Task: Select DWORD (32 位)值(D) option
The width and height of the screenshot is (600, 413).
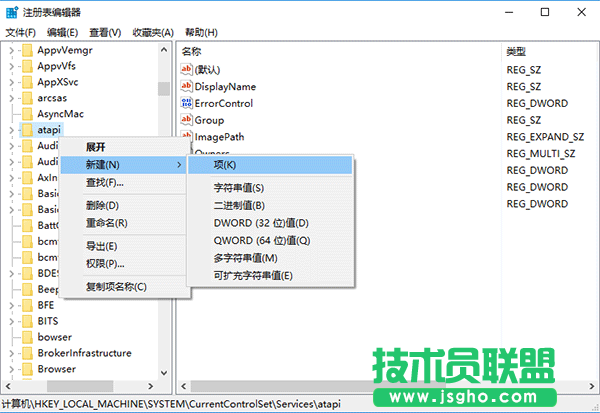Action: coord(261,222)
